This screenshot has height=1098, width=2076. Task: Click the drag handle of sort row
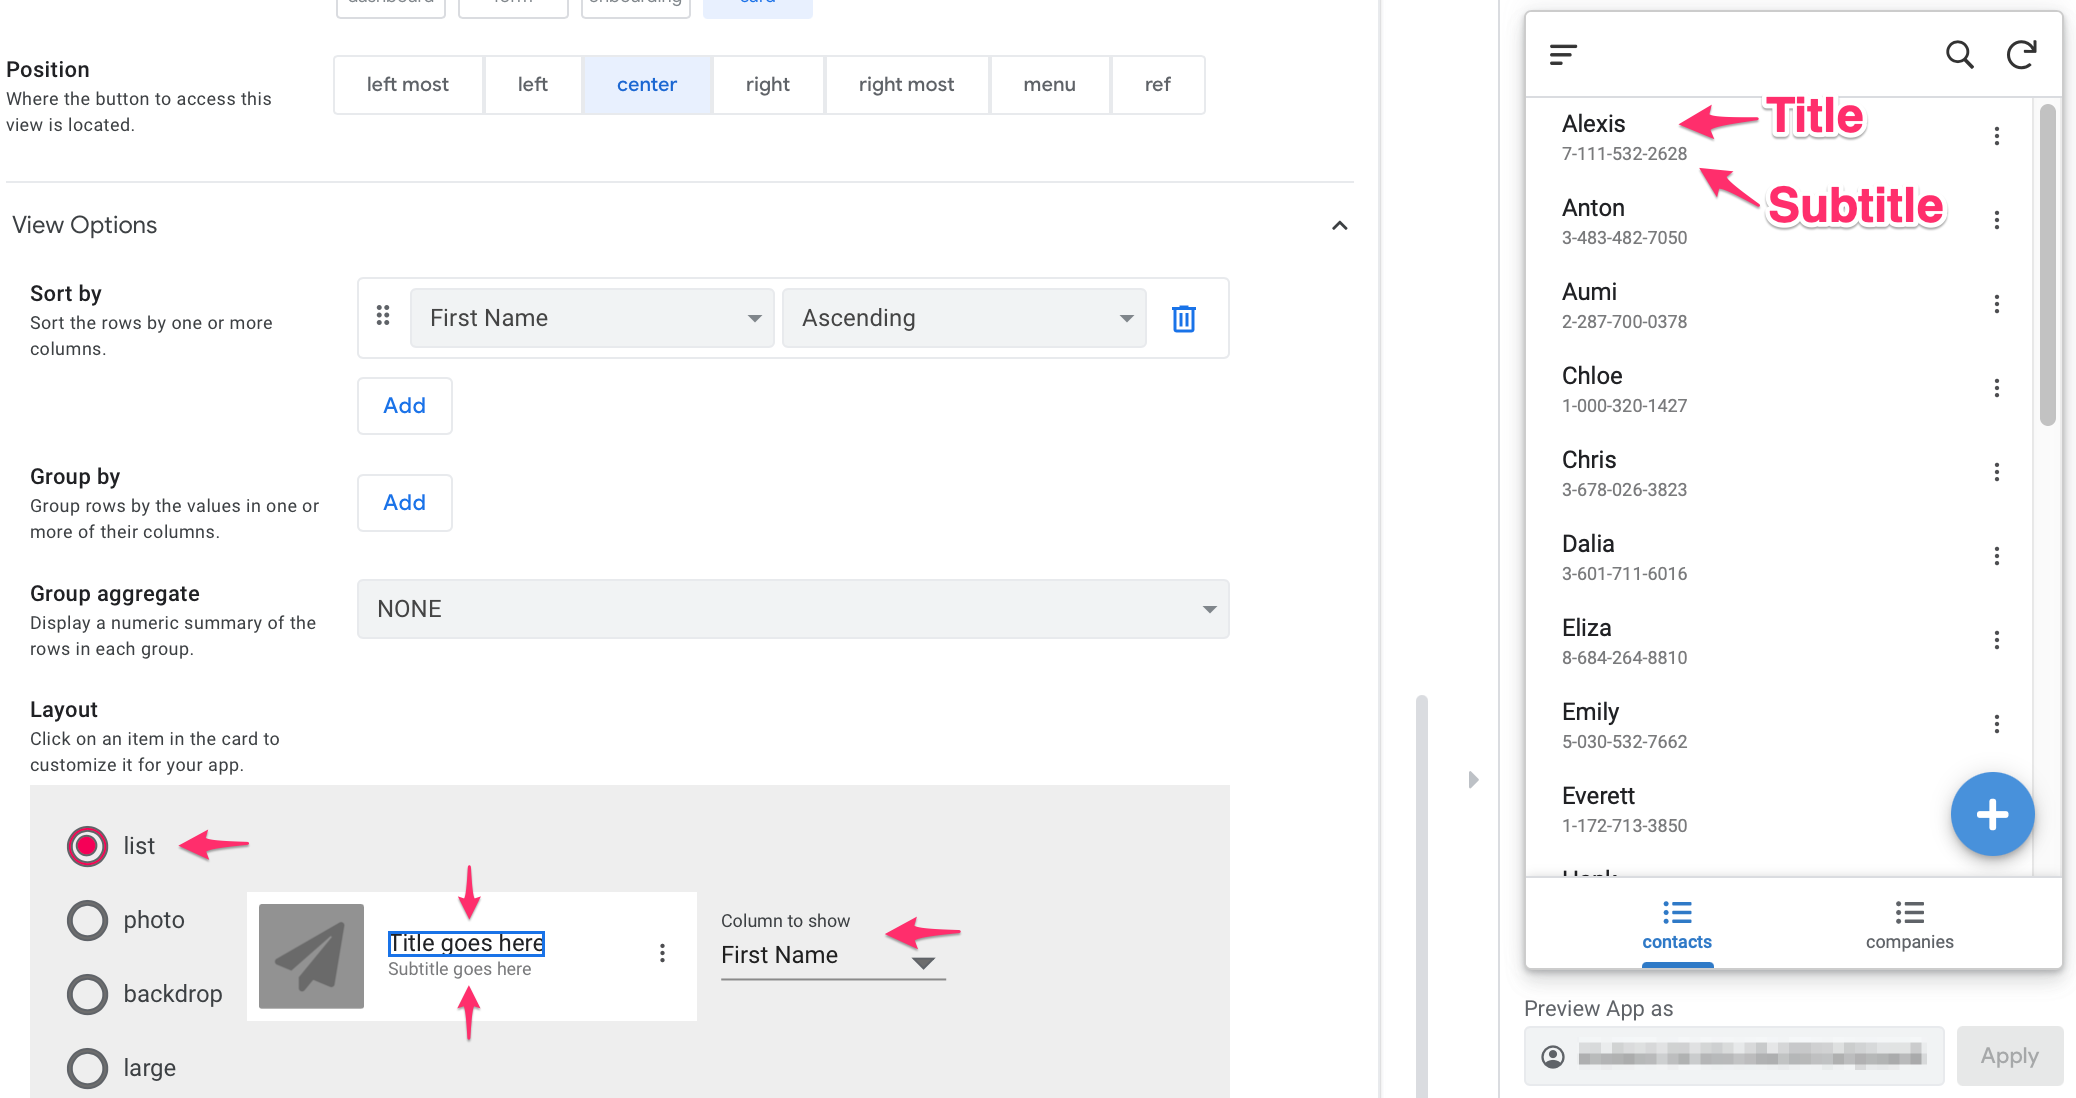coord(382,317)
